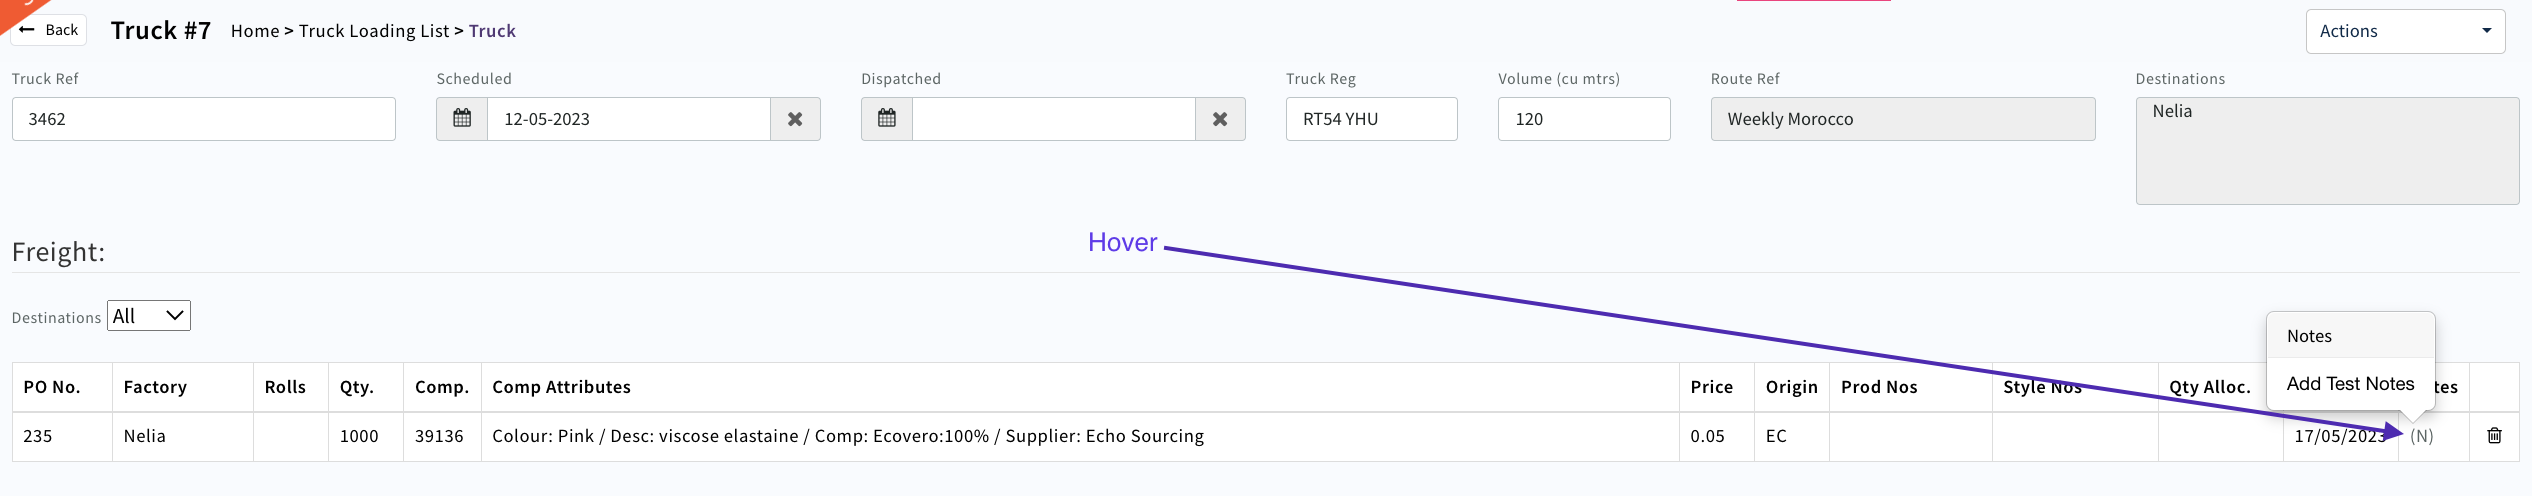Click the Destinations text area
The image size is (2532, 496).
(2326, 150)
